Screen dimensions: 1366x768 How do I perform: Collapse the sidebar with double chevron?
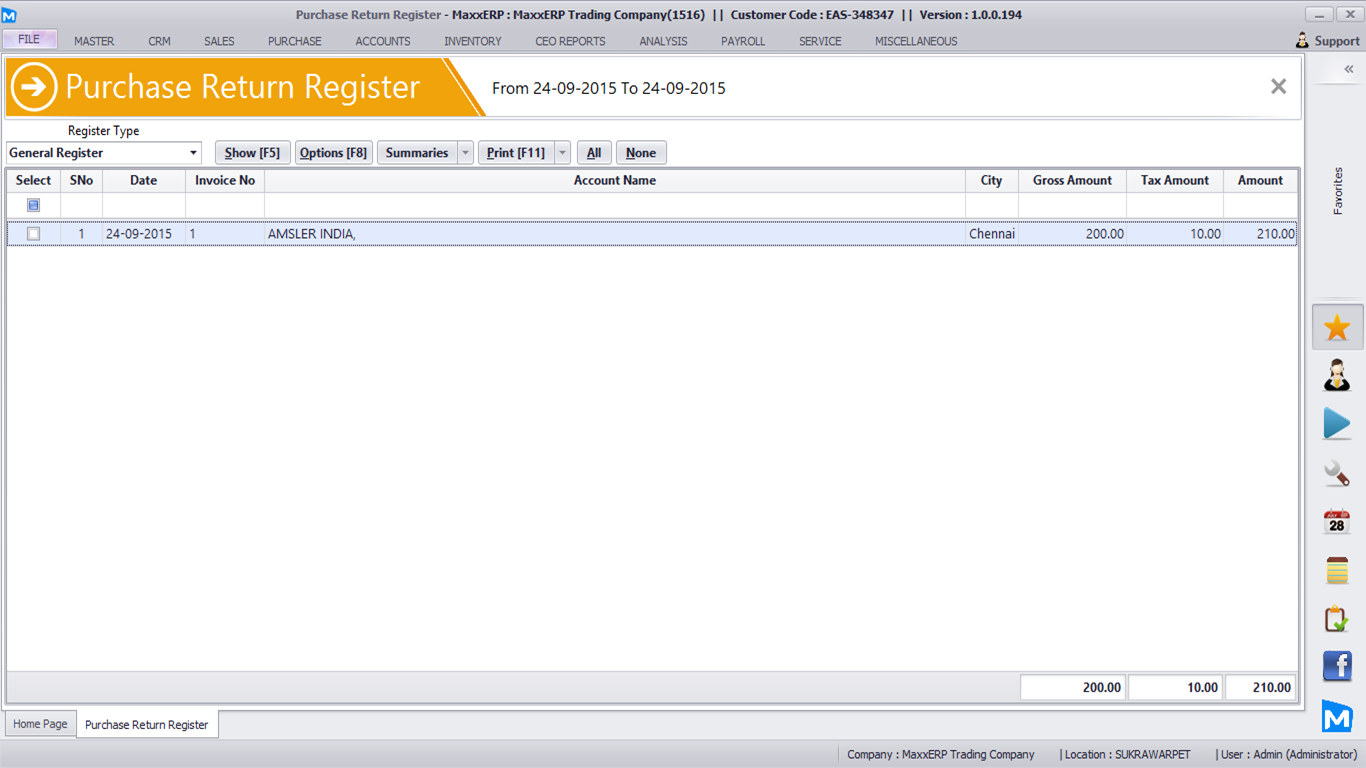pyautogui.click(x=1348, y=69)
